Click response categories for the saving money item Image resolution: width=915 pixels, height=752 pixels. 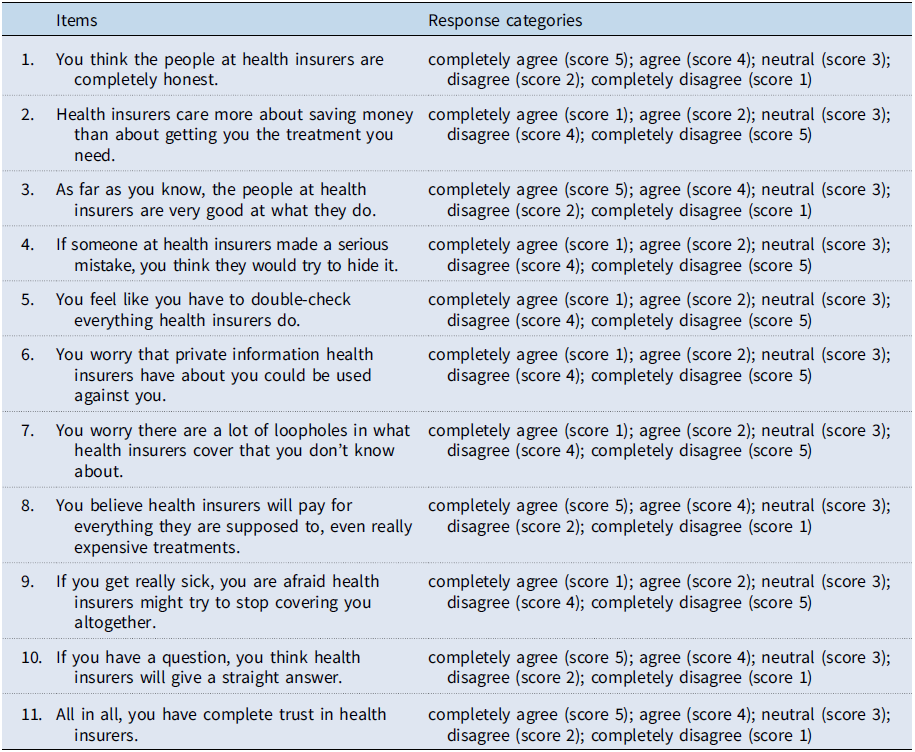[x=658, y=124]
